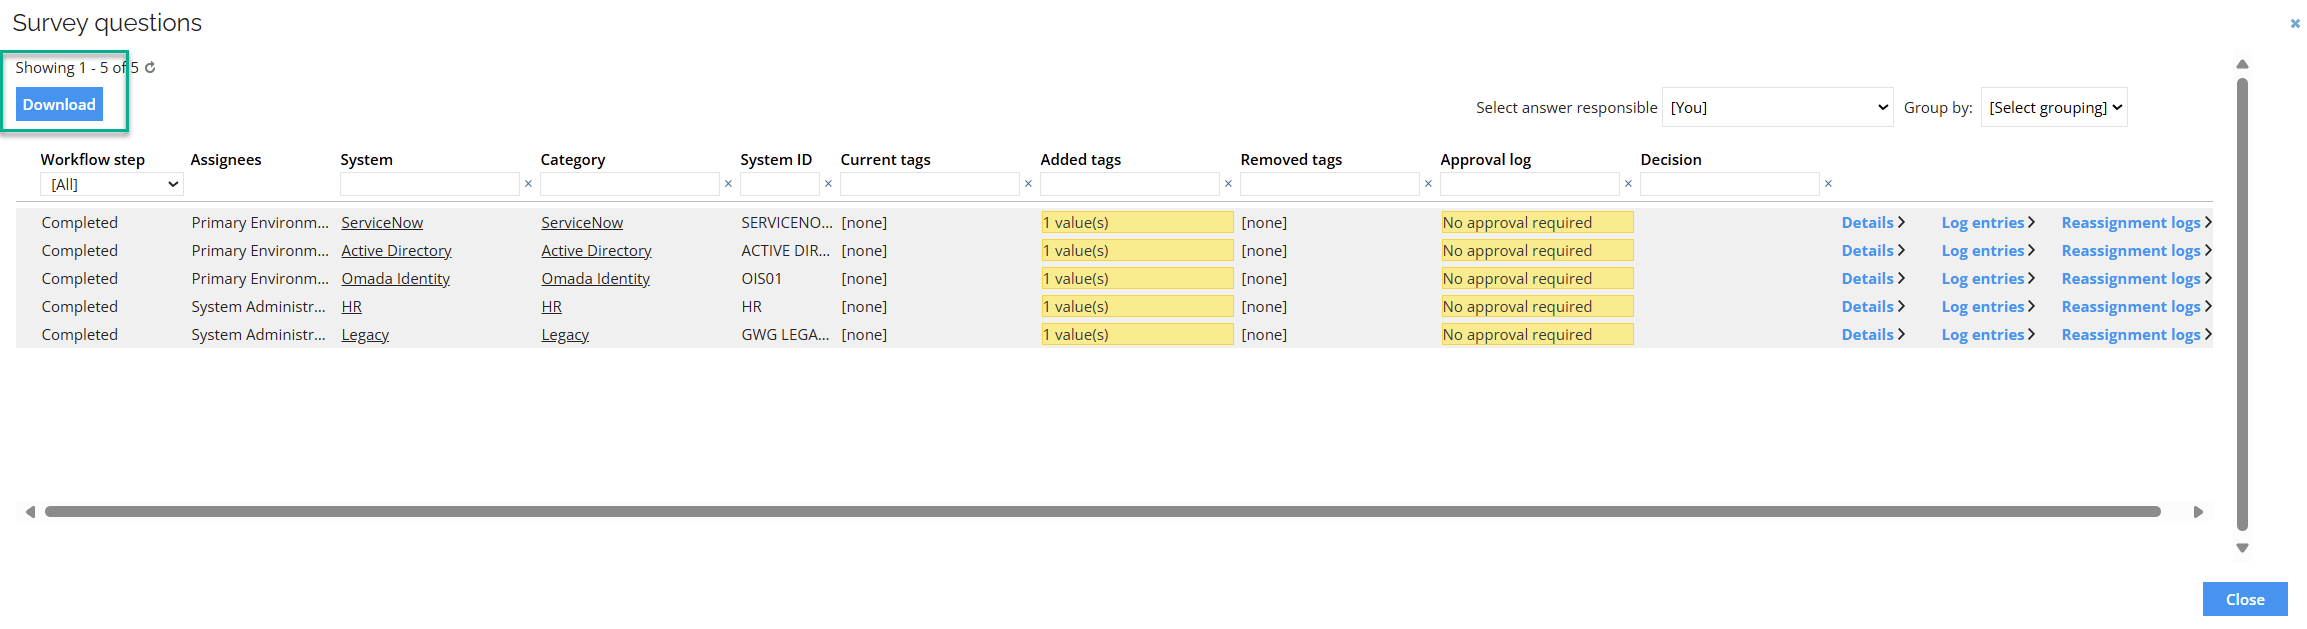
Task: Click 'System Administr...' assignee in Legacy row
Action: [x=259, y=334]
